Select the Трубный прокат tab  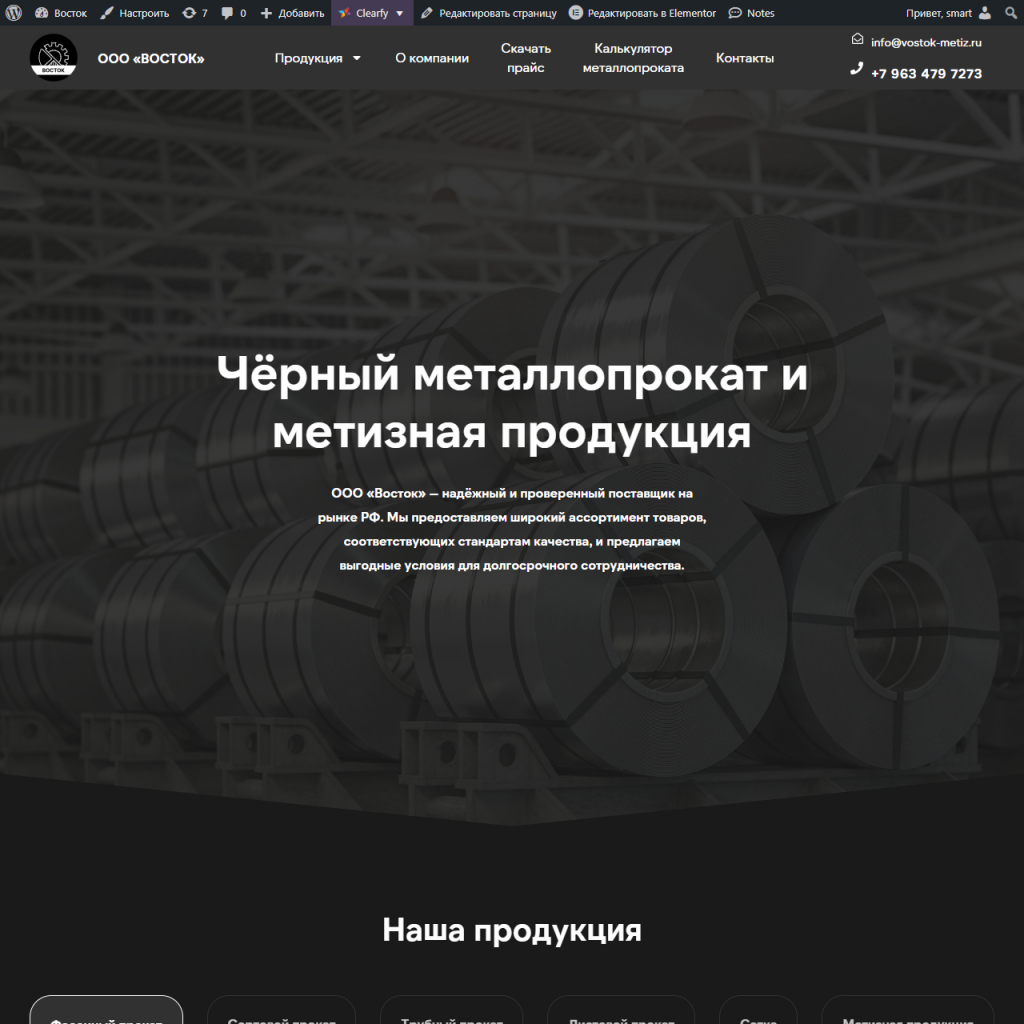pos(451,1010)
